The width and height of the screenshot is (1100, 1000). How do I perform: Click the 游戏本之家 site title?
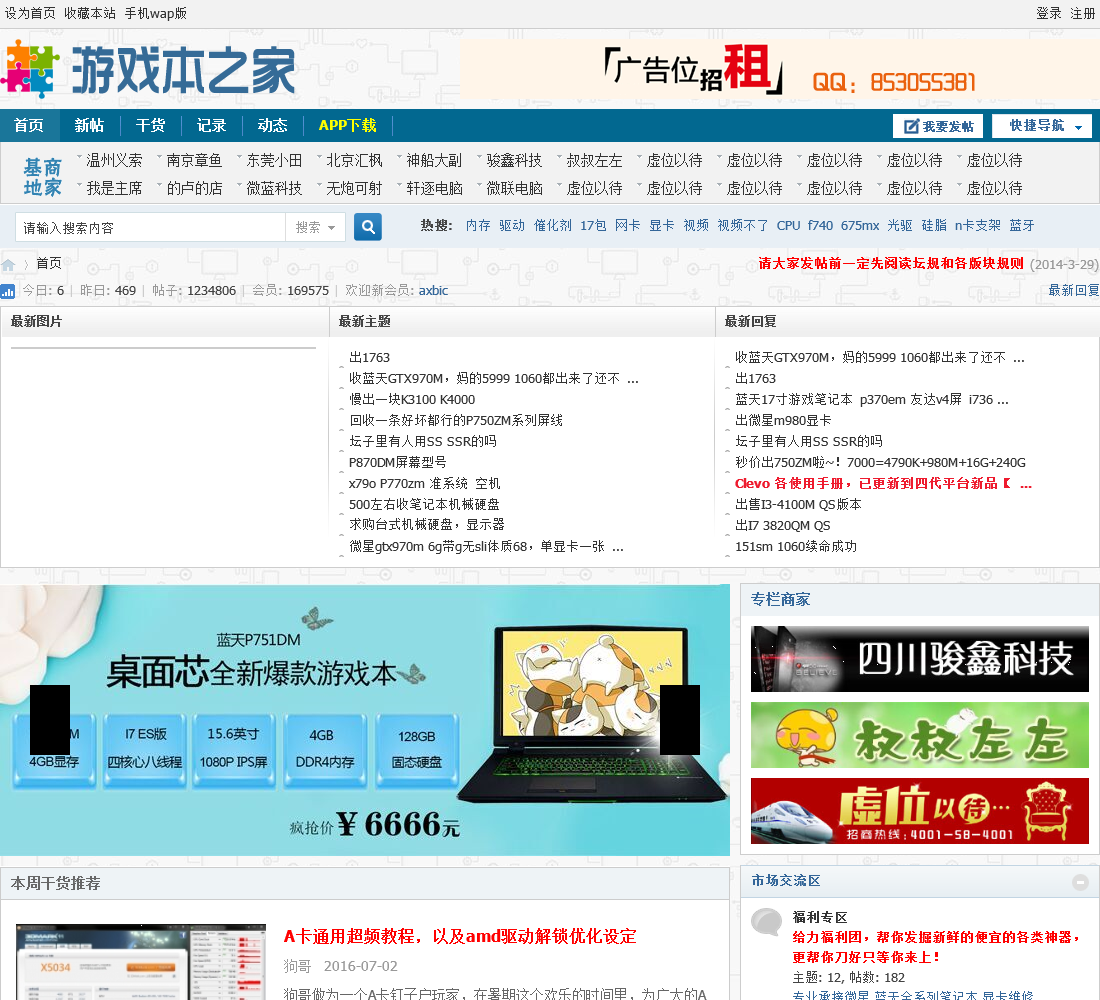(x=184, y=69)
